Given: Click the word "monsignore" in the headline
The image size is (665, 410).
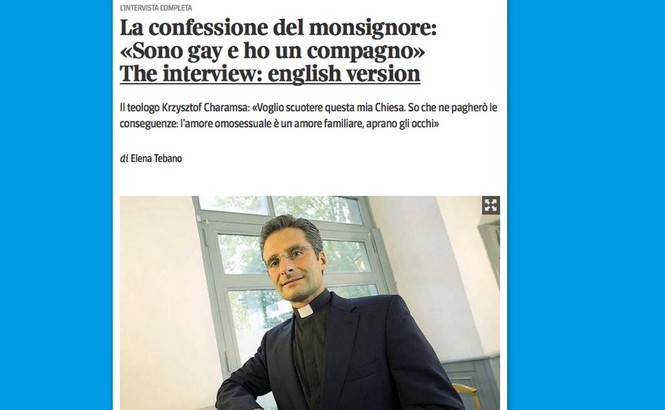Looking at the screenshot, I should pos(370,28).
